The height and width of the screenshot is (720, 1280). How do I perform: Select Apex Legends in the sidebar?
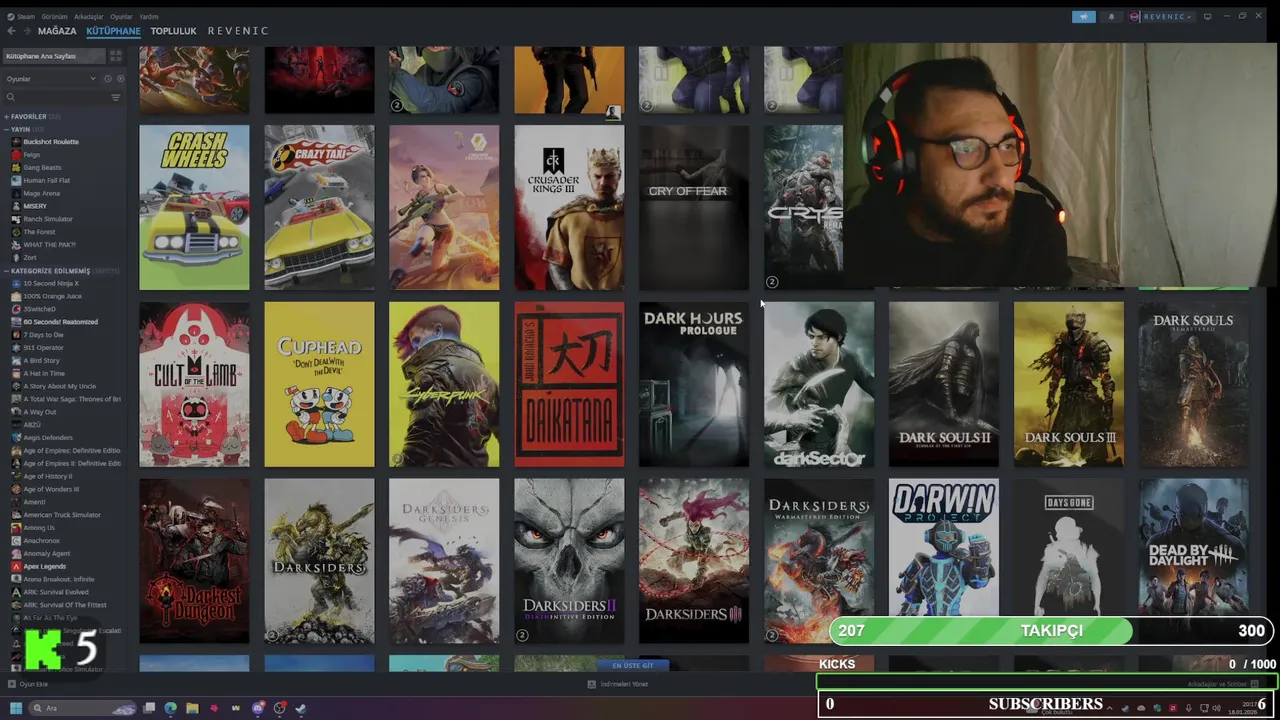point(44,566)
